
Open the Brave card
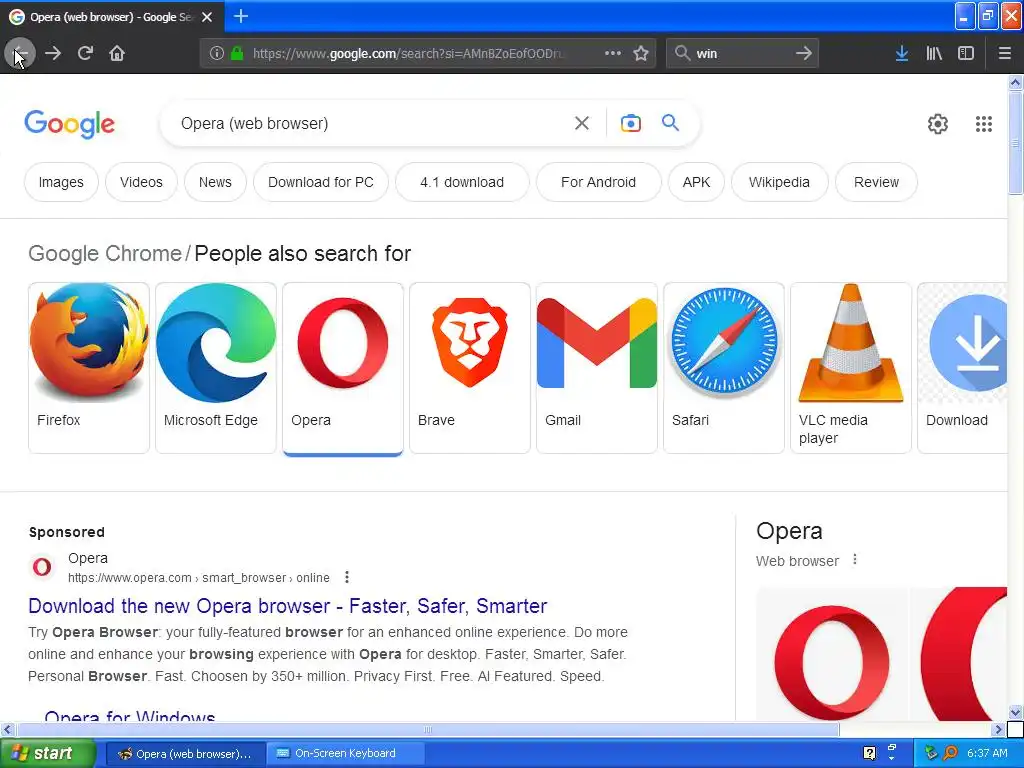point(470,368)
